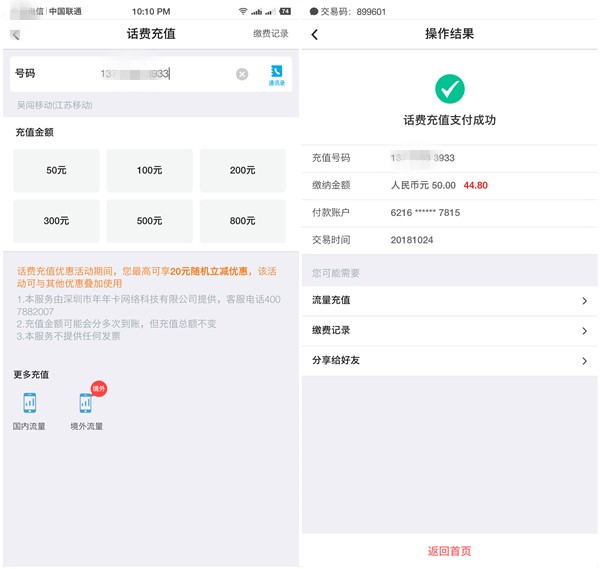Viewport: 600px width, 569px height.
Task: Pick the 500元 recharge amount
Action: pyautogui.click(x=149, y=221)
